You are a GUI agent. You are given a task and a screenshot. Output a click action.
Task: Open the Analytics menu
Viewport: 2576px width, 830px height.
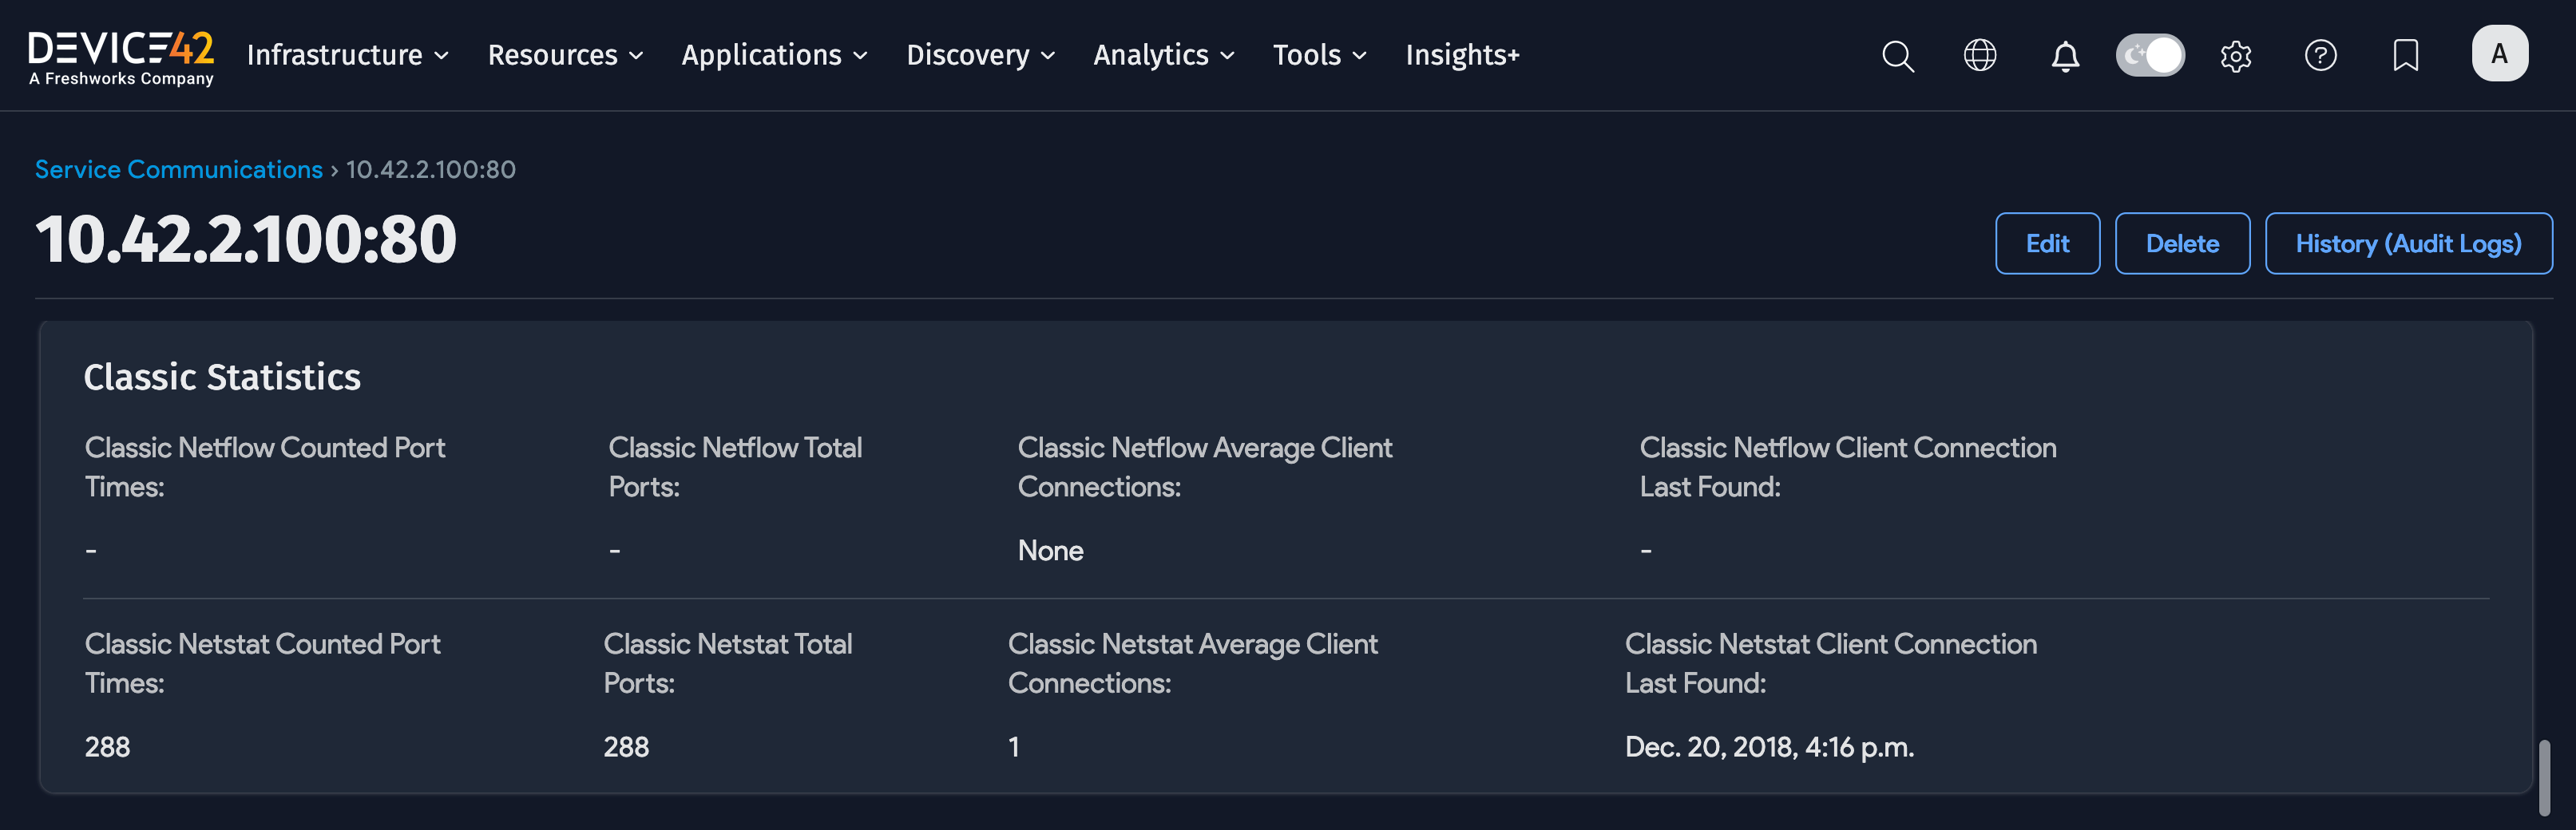click(x=1163, y=56)
